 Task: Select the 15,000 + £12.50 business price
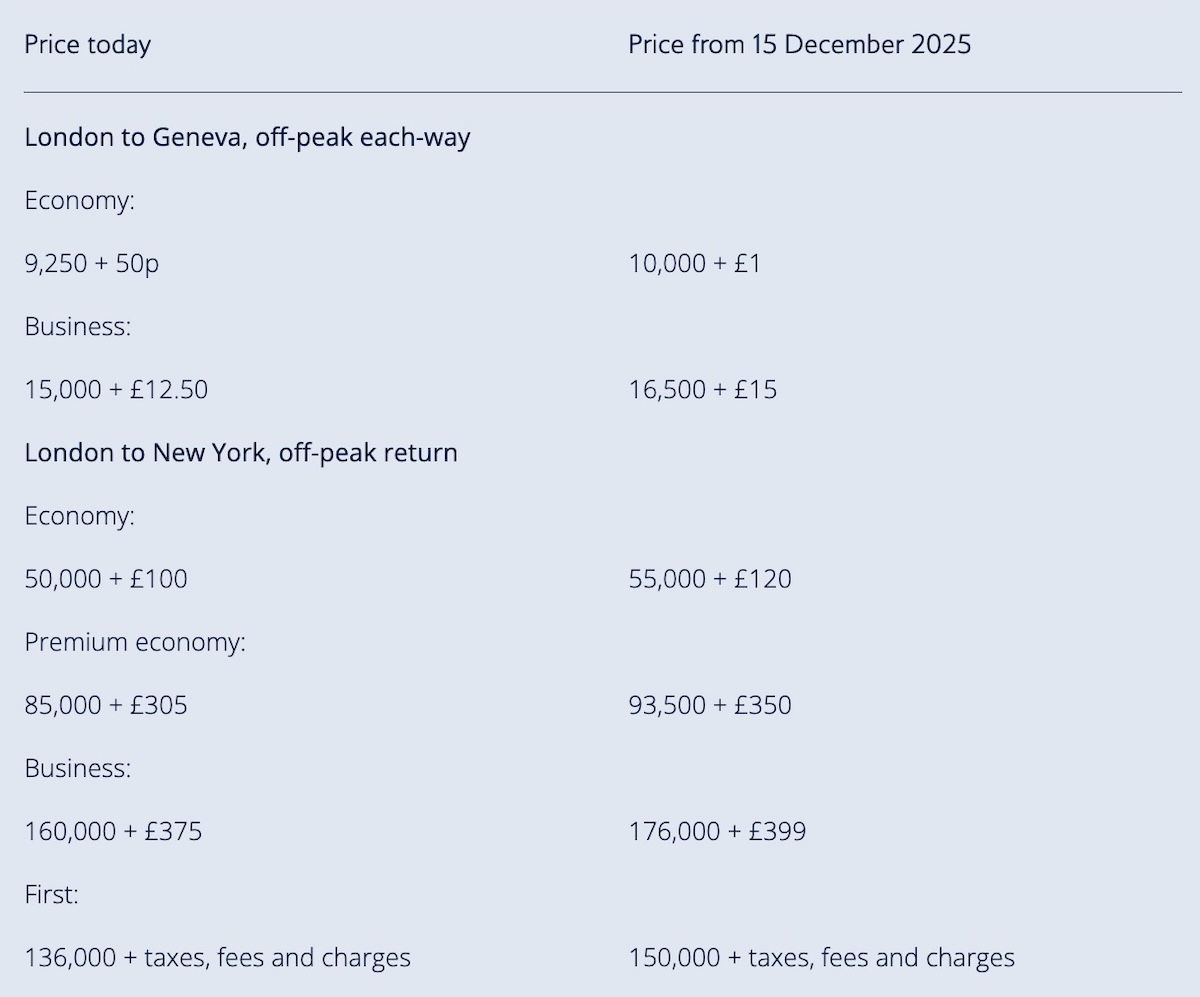click(x=116, y=390)
